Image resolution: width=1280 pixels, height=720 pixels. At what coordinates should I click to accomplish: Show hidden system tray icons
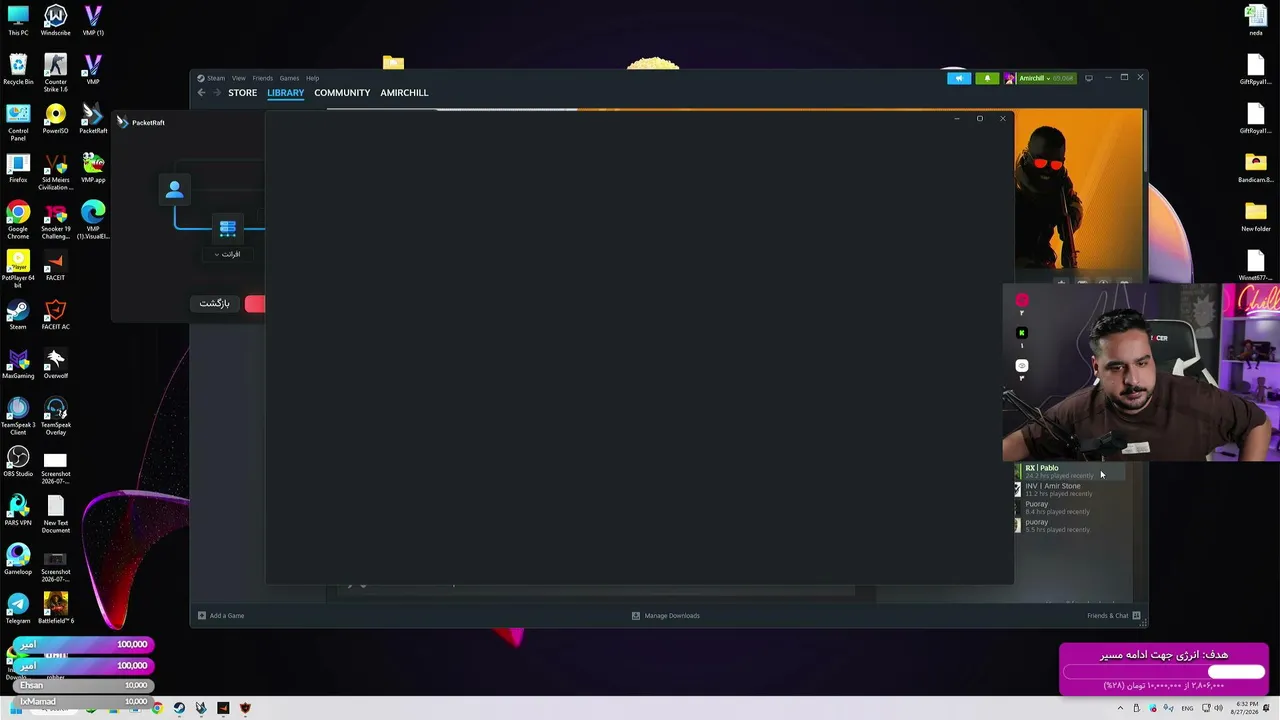(x=1120, y=708)
